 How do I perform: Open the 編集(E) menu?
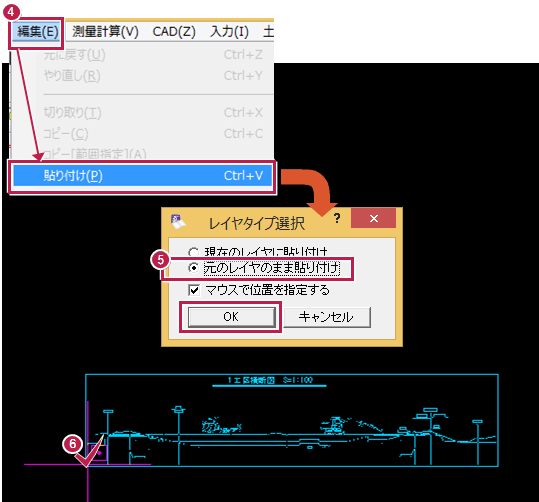point(37,32)
